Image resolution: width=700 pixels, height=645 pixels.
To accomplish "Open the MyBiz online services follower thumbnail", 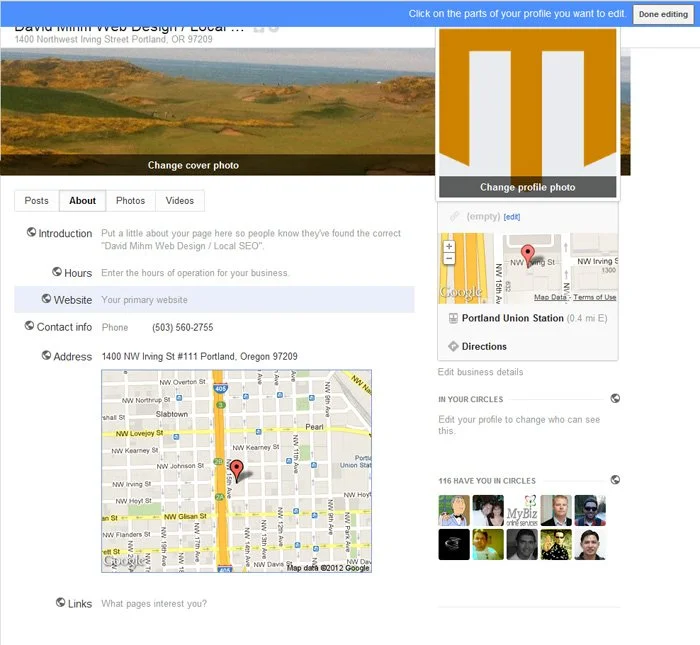I will click(522, 510).
